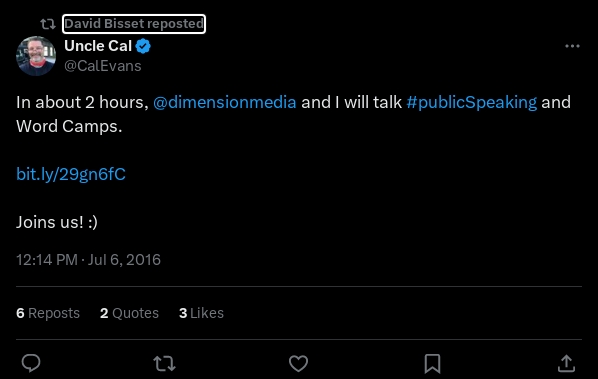The height and width of the screenshot is (379, 598).
Task: Open Uncle Cal's profile picture
Action: (x=36, y=56)
